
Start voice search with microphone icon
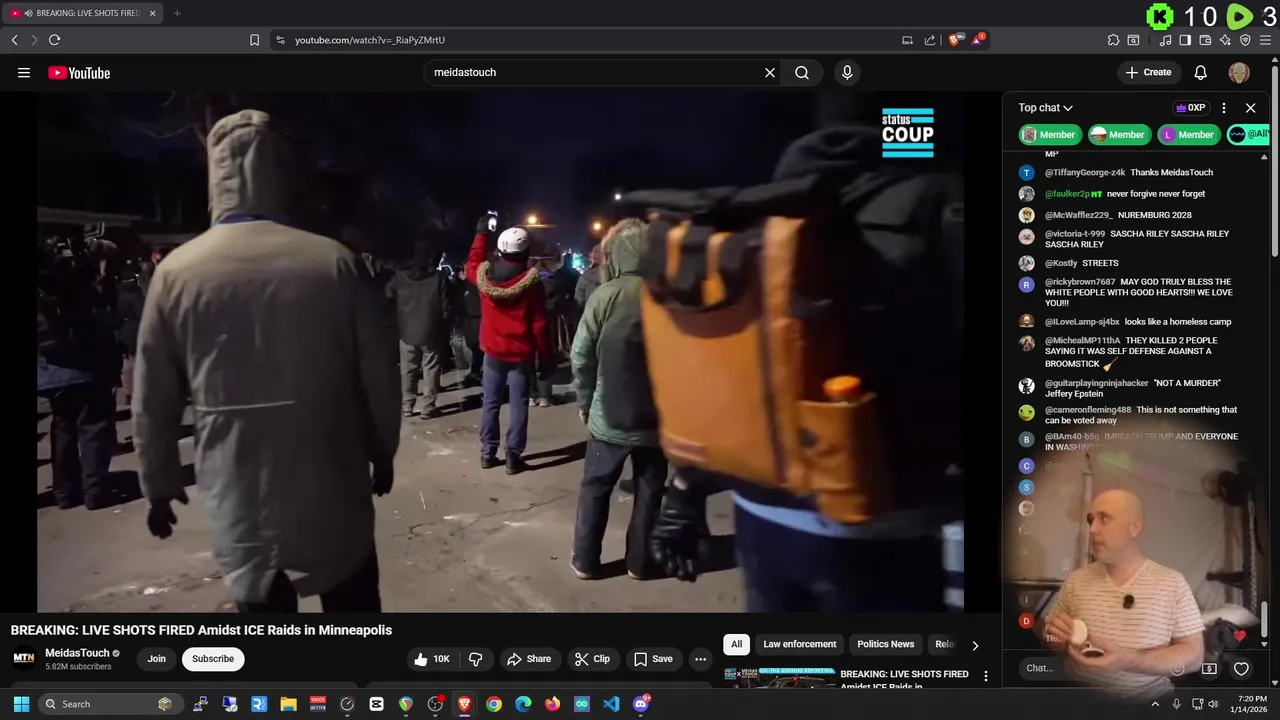click(847, 72)
